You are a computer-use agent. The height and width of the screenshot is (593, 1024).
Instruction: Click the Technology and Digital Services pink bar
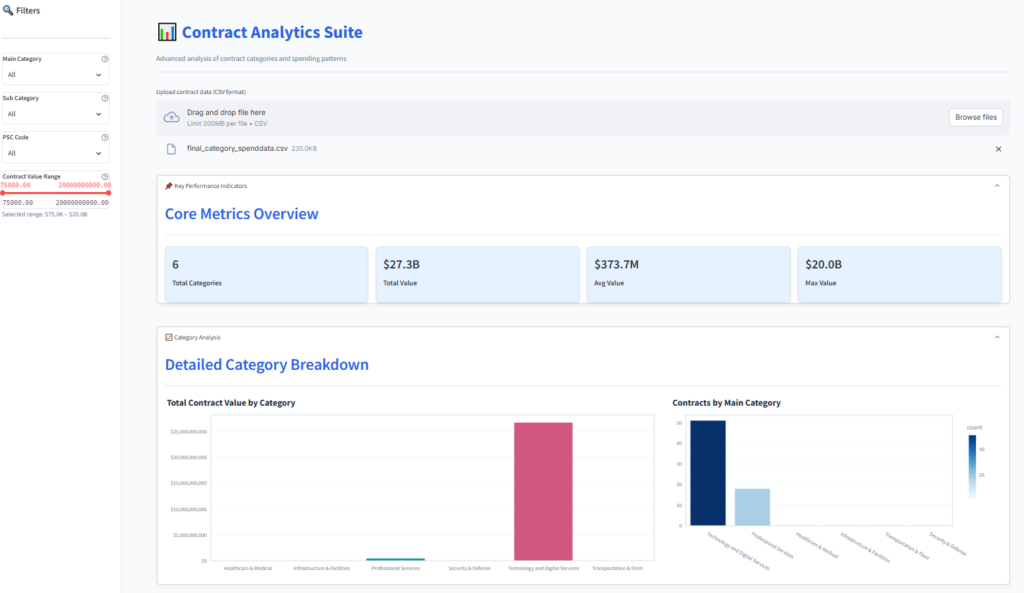click(x=543, y=490)
